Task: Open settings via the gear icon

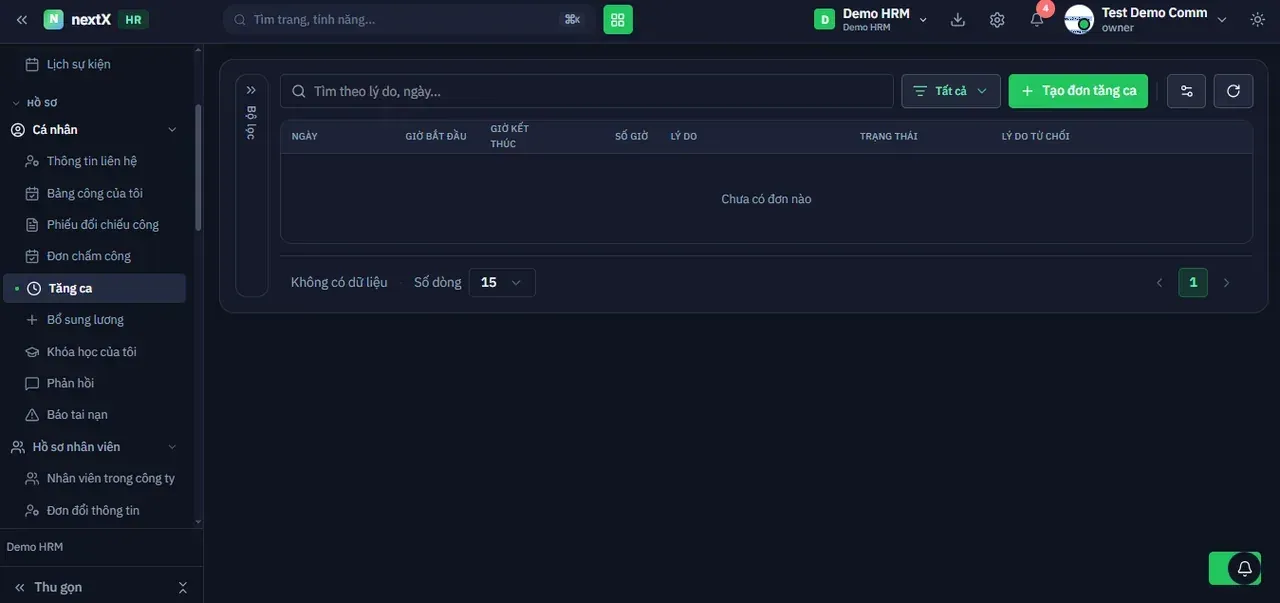Action: pos(997,20)
